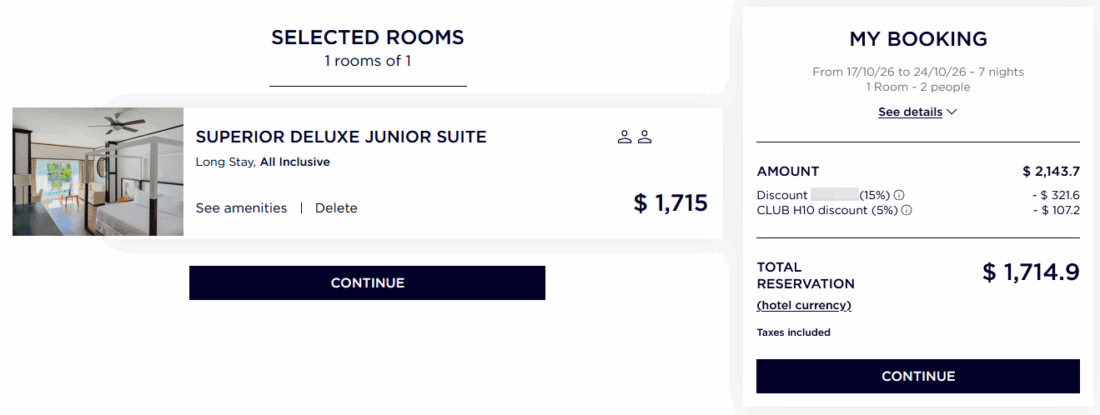Viewport: 1100px width, 415px height.
Task: Click Superior Deluxe Junior Suite title
Action: point(341,137)
